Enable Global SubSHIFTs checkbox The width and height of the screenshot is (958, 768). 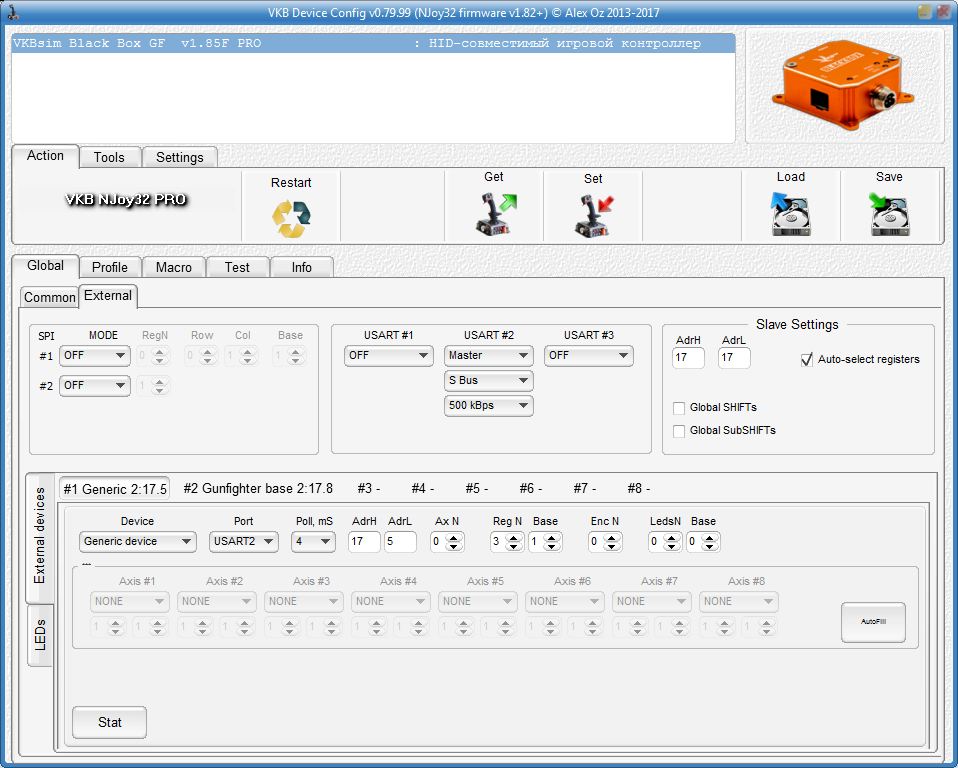(x=678, y=431)
